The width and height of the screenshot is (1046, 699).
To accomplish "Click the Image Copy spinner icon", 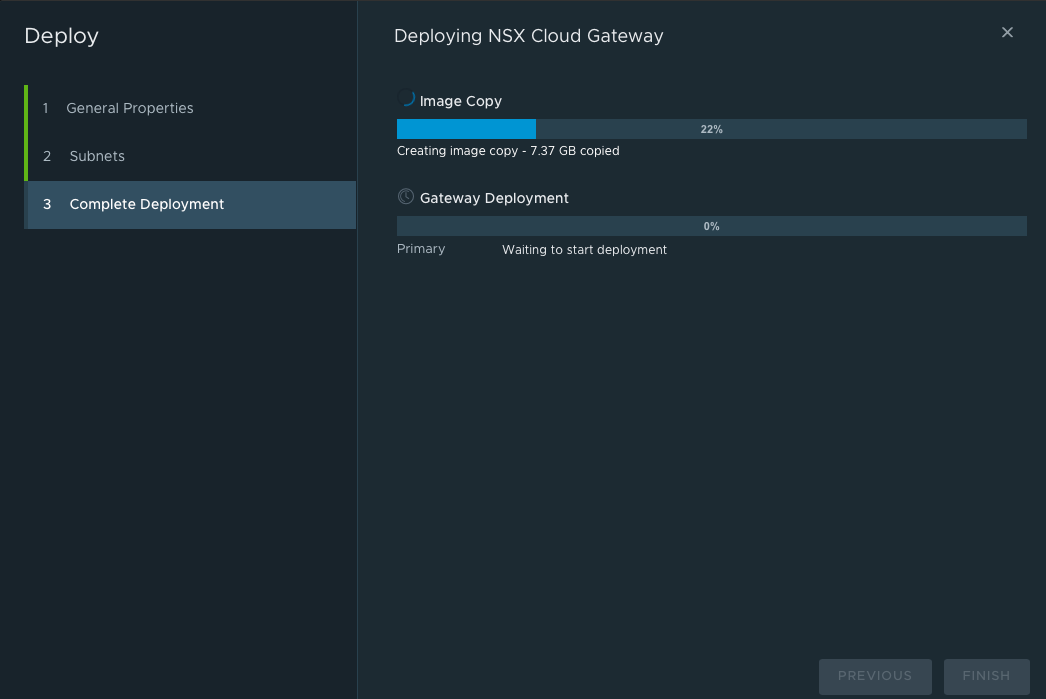I will 406,98.
